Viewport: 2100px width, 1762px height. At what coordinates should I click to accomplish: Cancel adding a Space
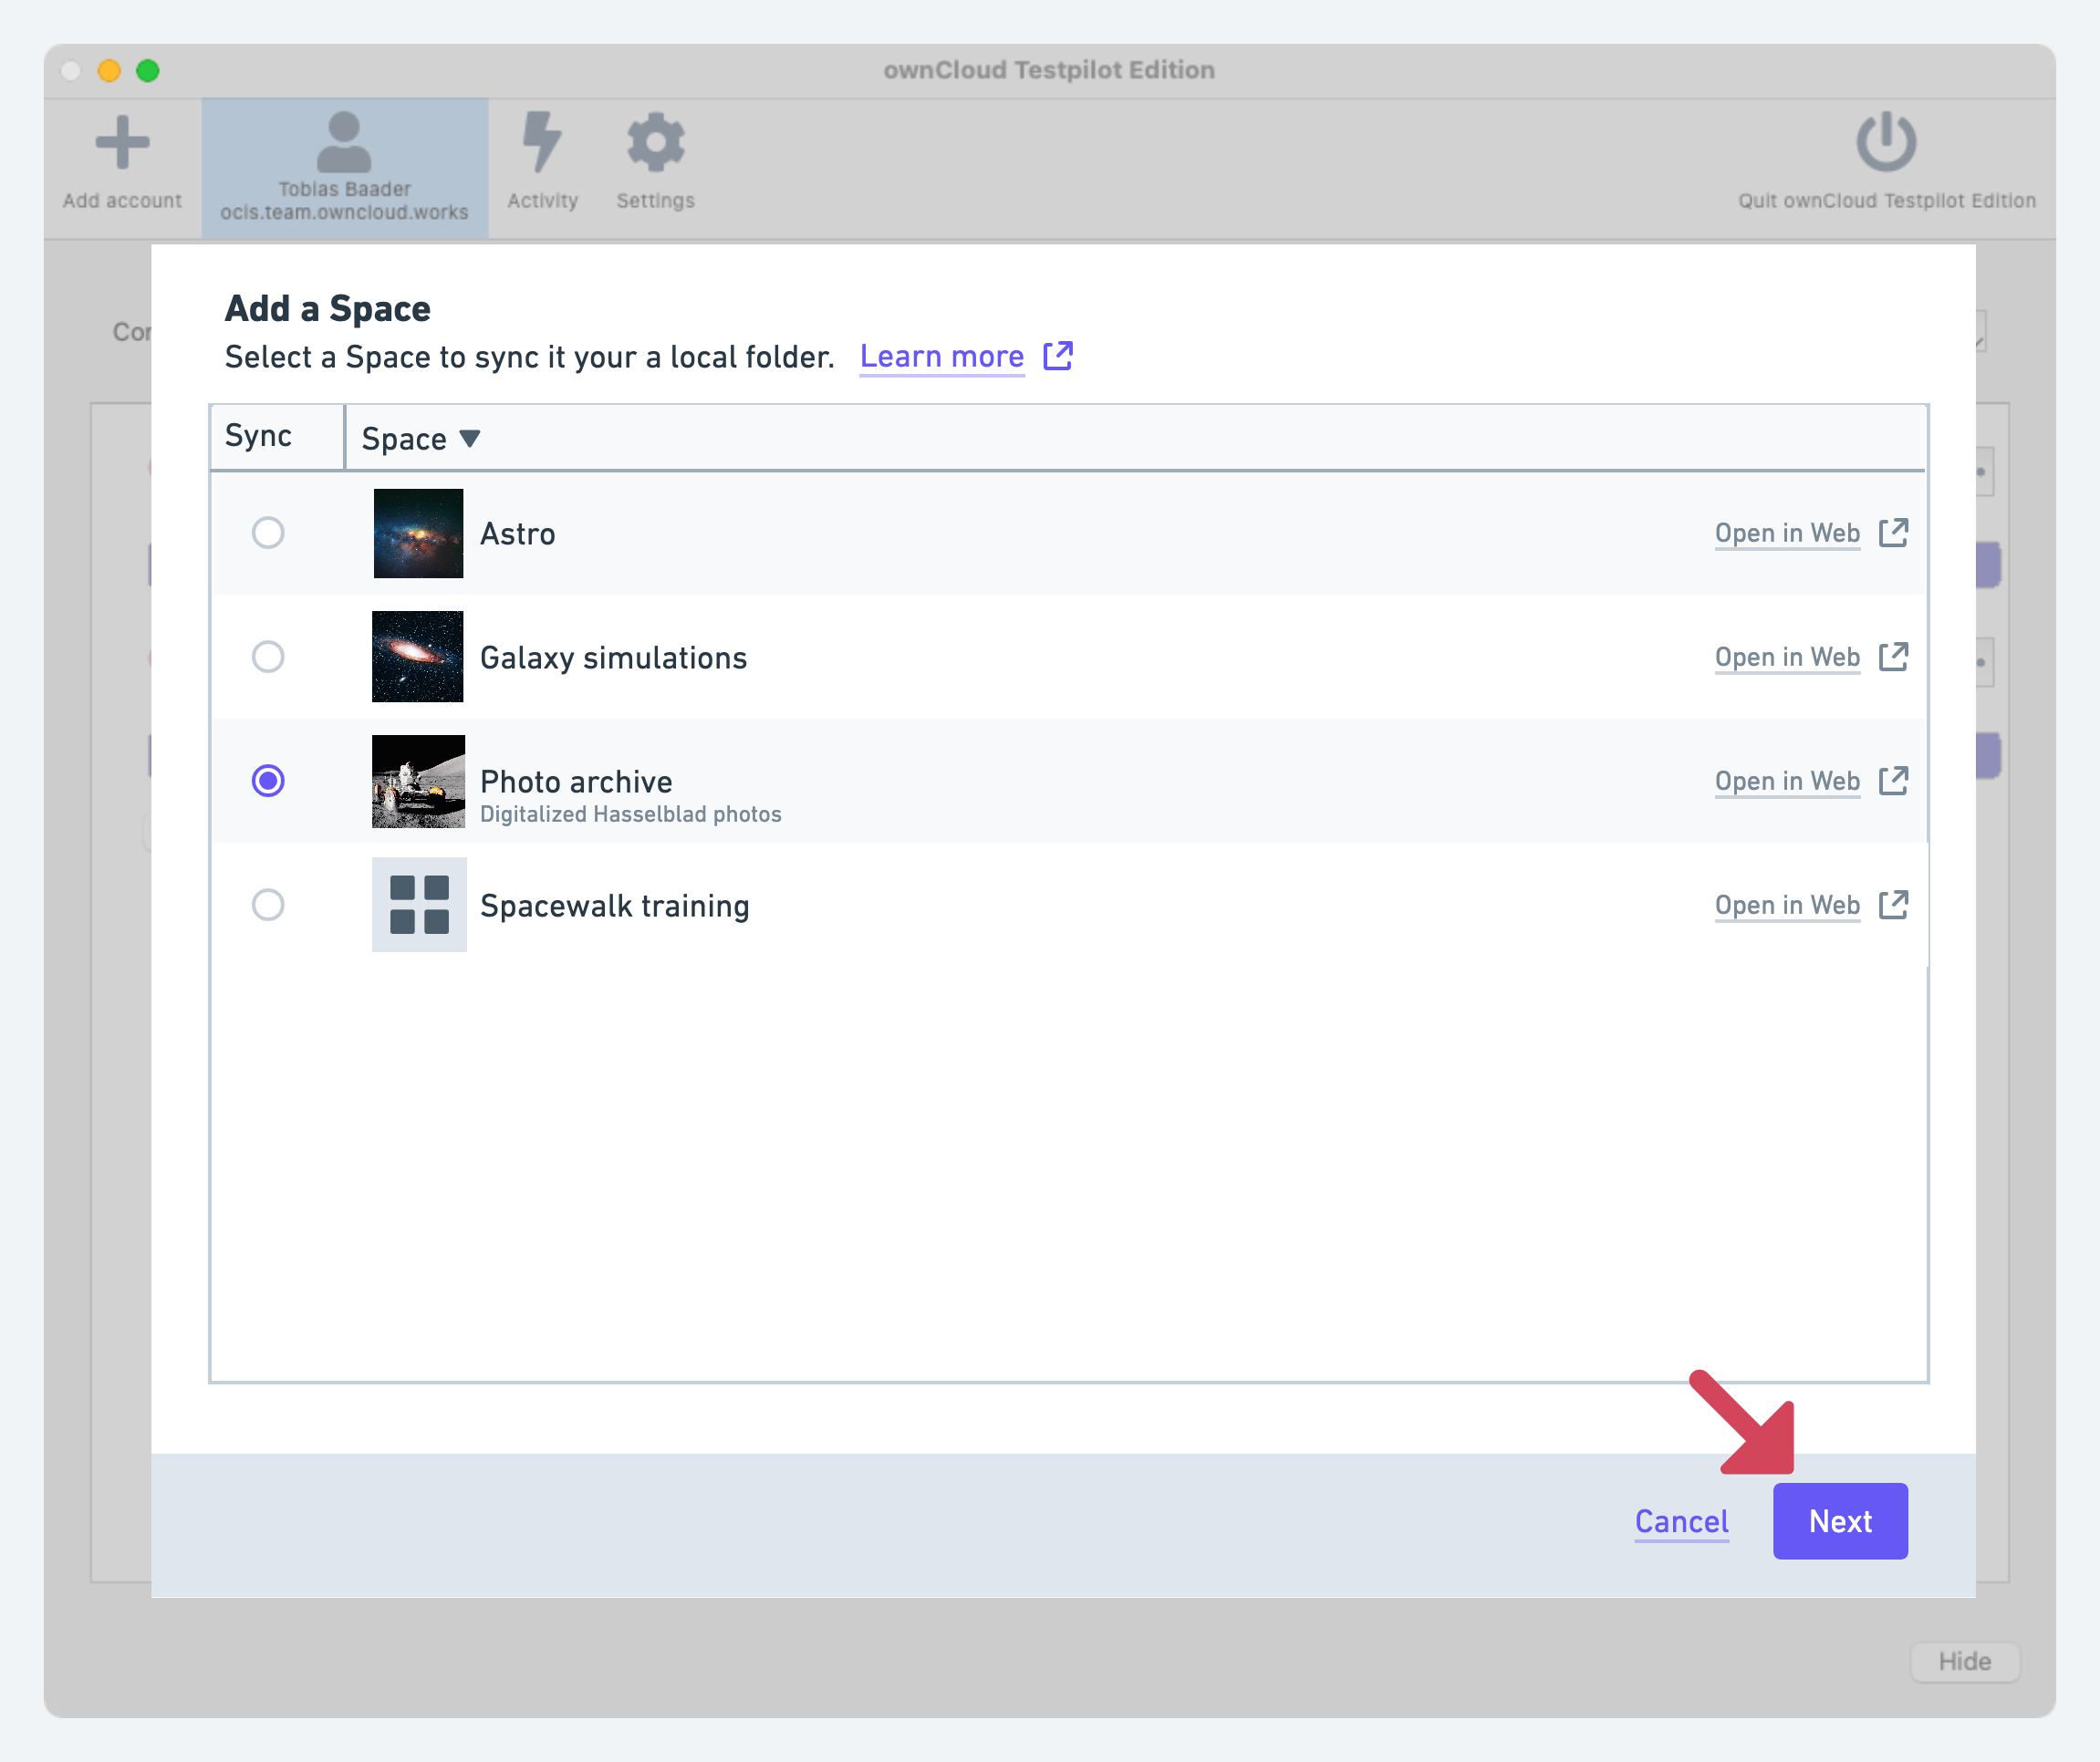(x=1680, y=1521)
